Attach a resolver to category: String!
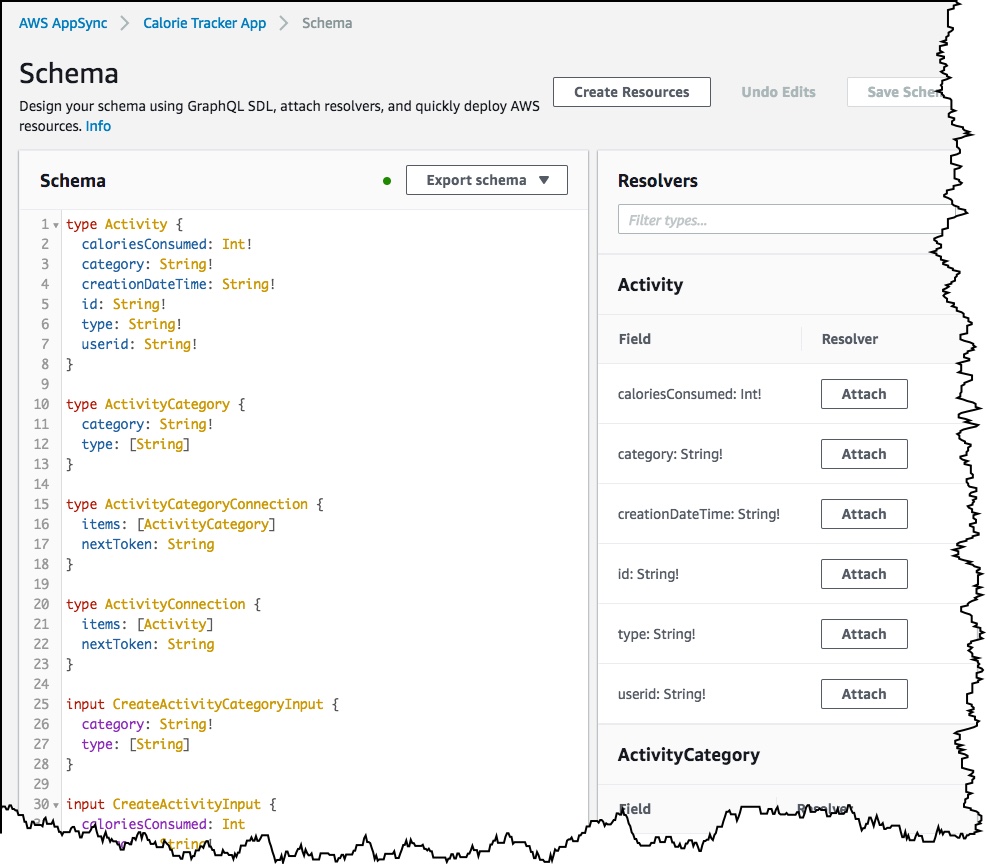 [x=864, y=454]
